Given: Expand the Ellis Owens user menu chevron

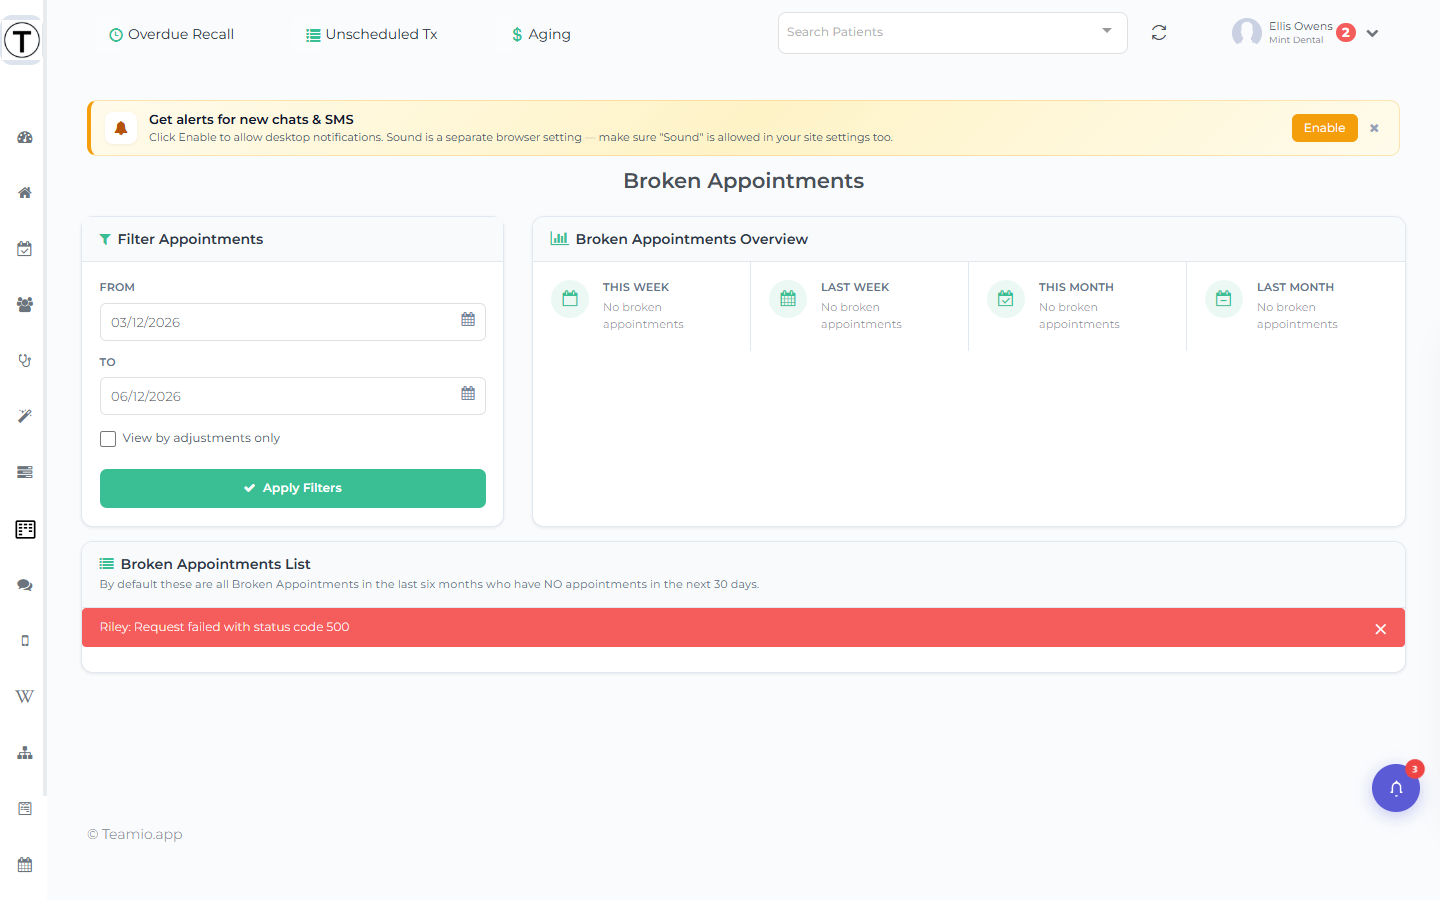Looking at the screenshot, I should pos(1373,33).
